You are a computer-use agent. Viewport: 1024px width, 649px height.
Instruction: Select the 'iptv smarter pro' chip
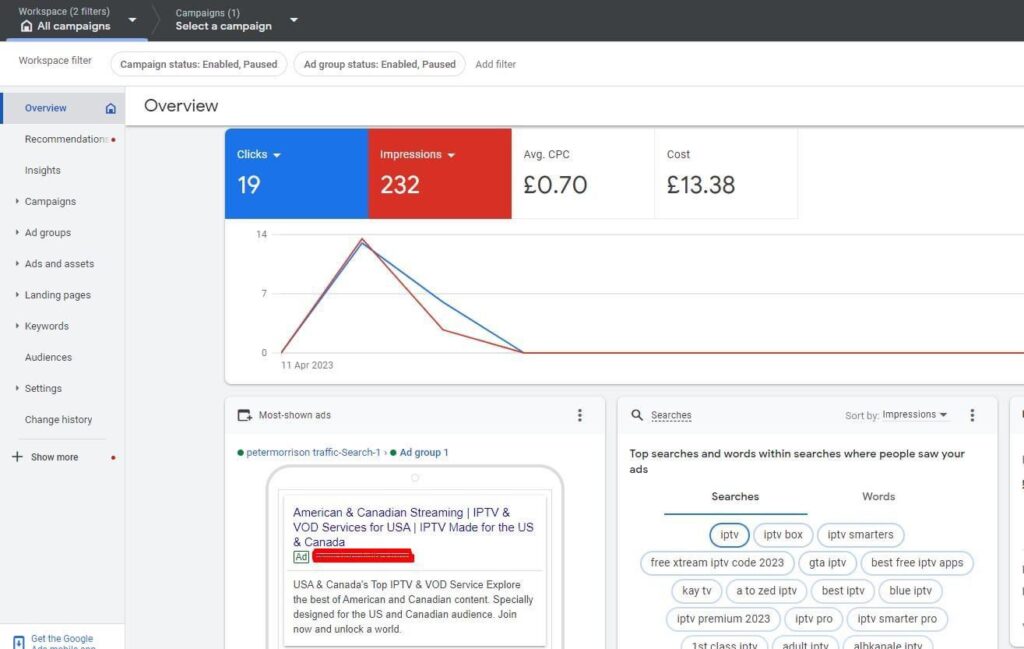897,619
